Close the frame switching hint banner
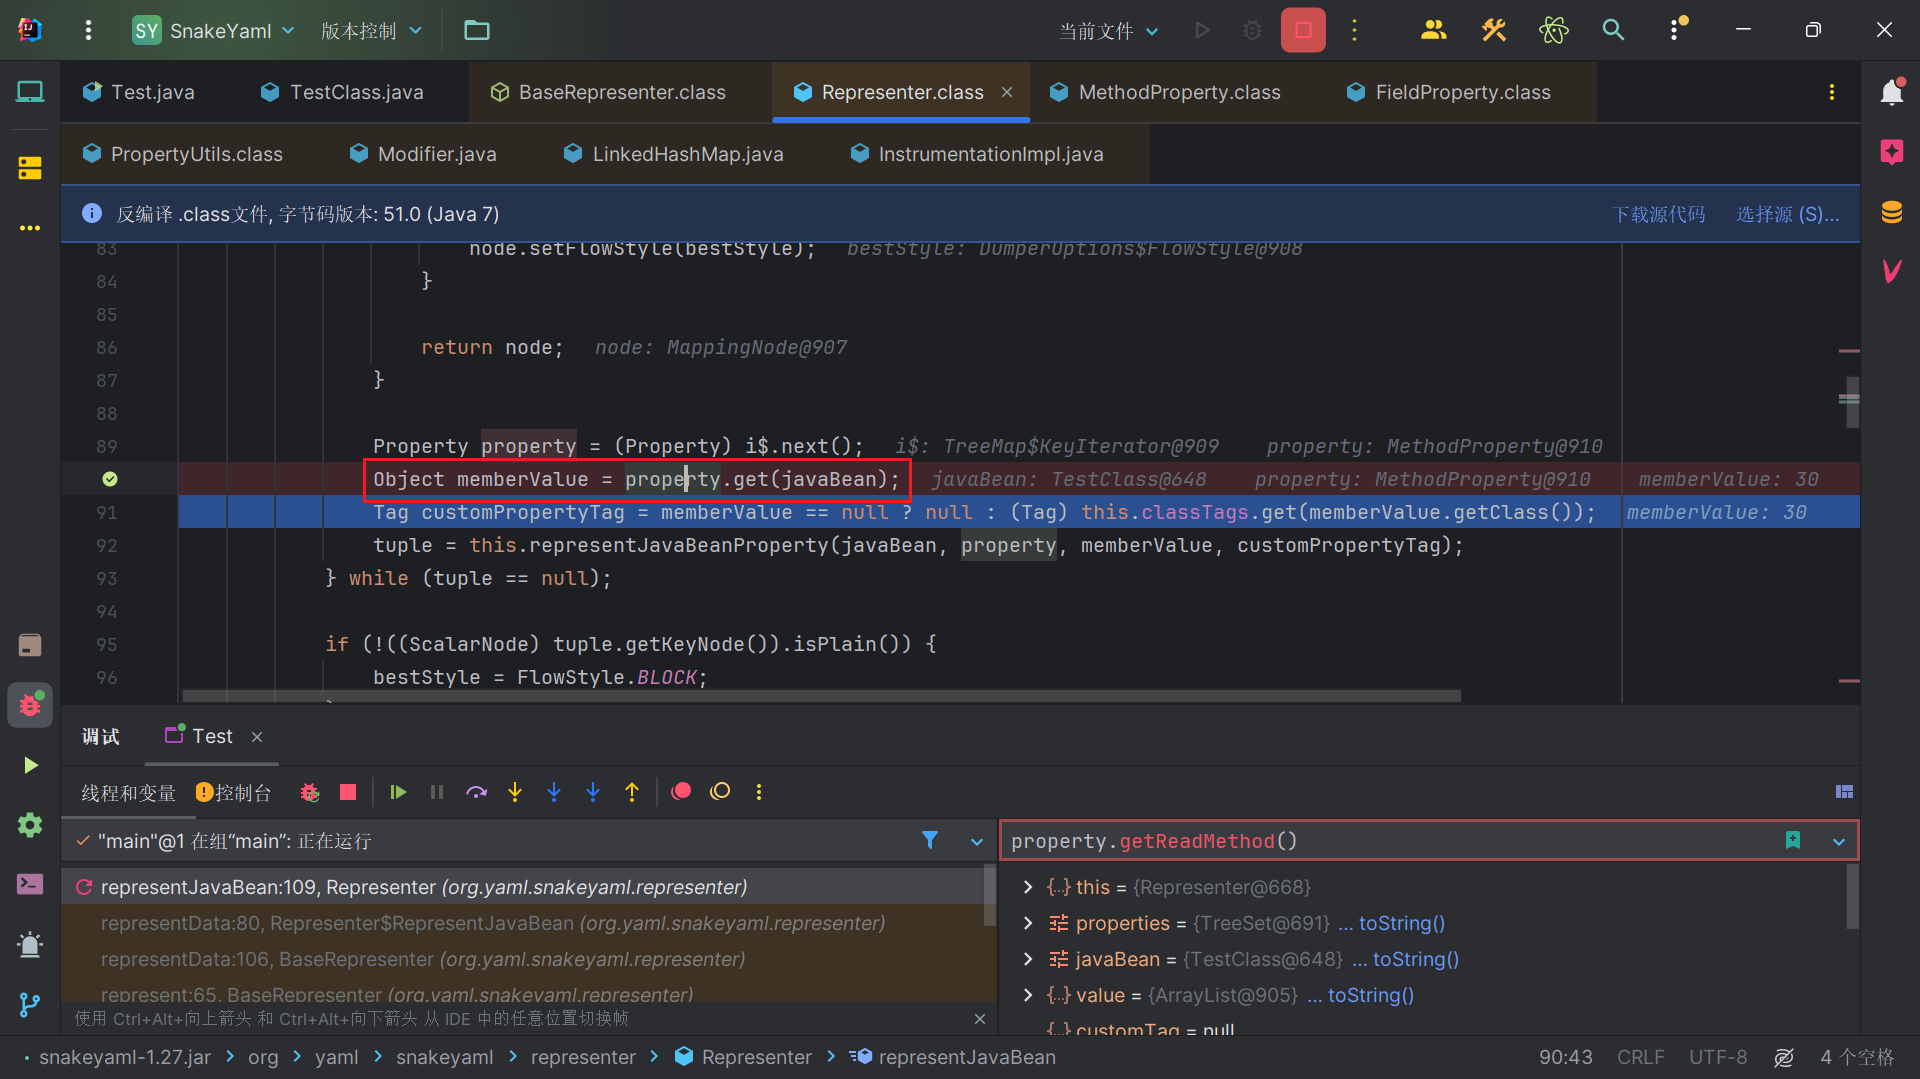 click(x=980, y=1019)
